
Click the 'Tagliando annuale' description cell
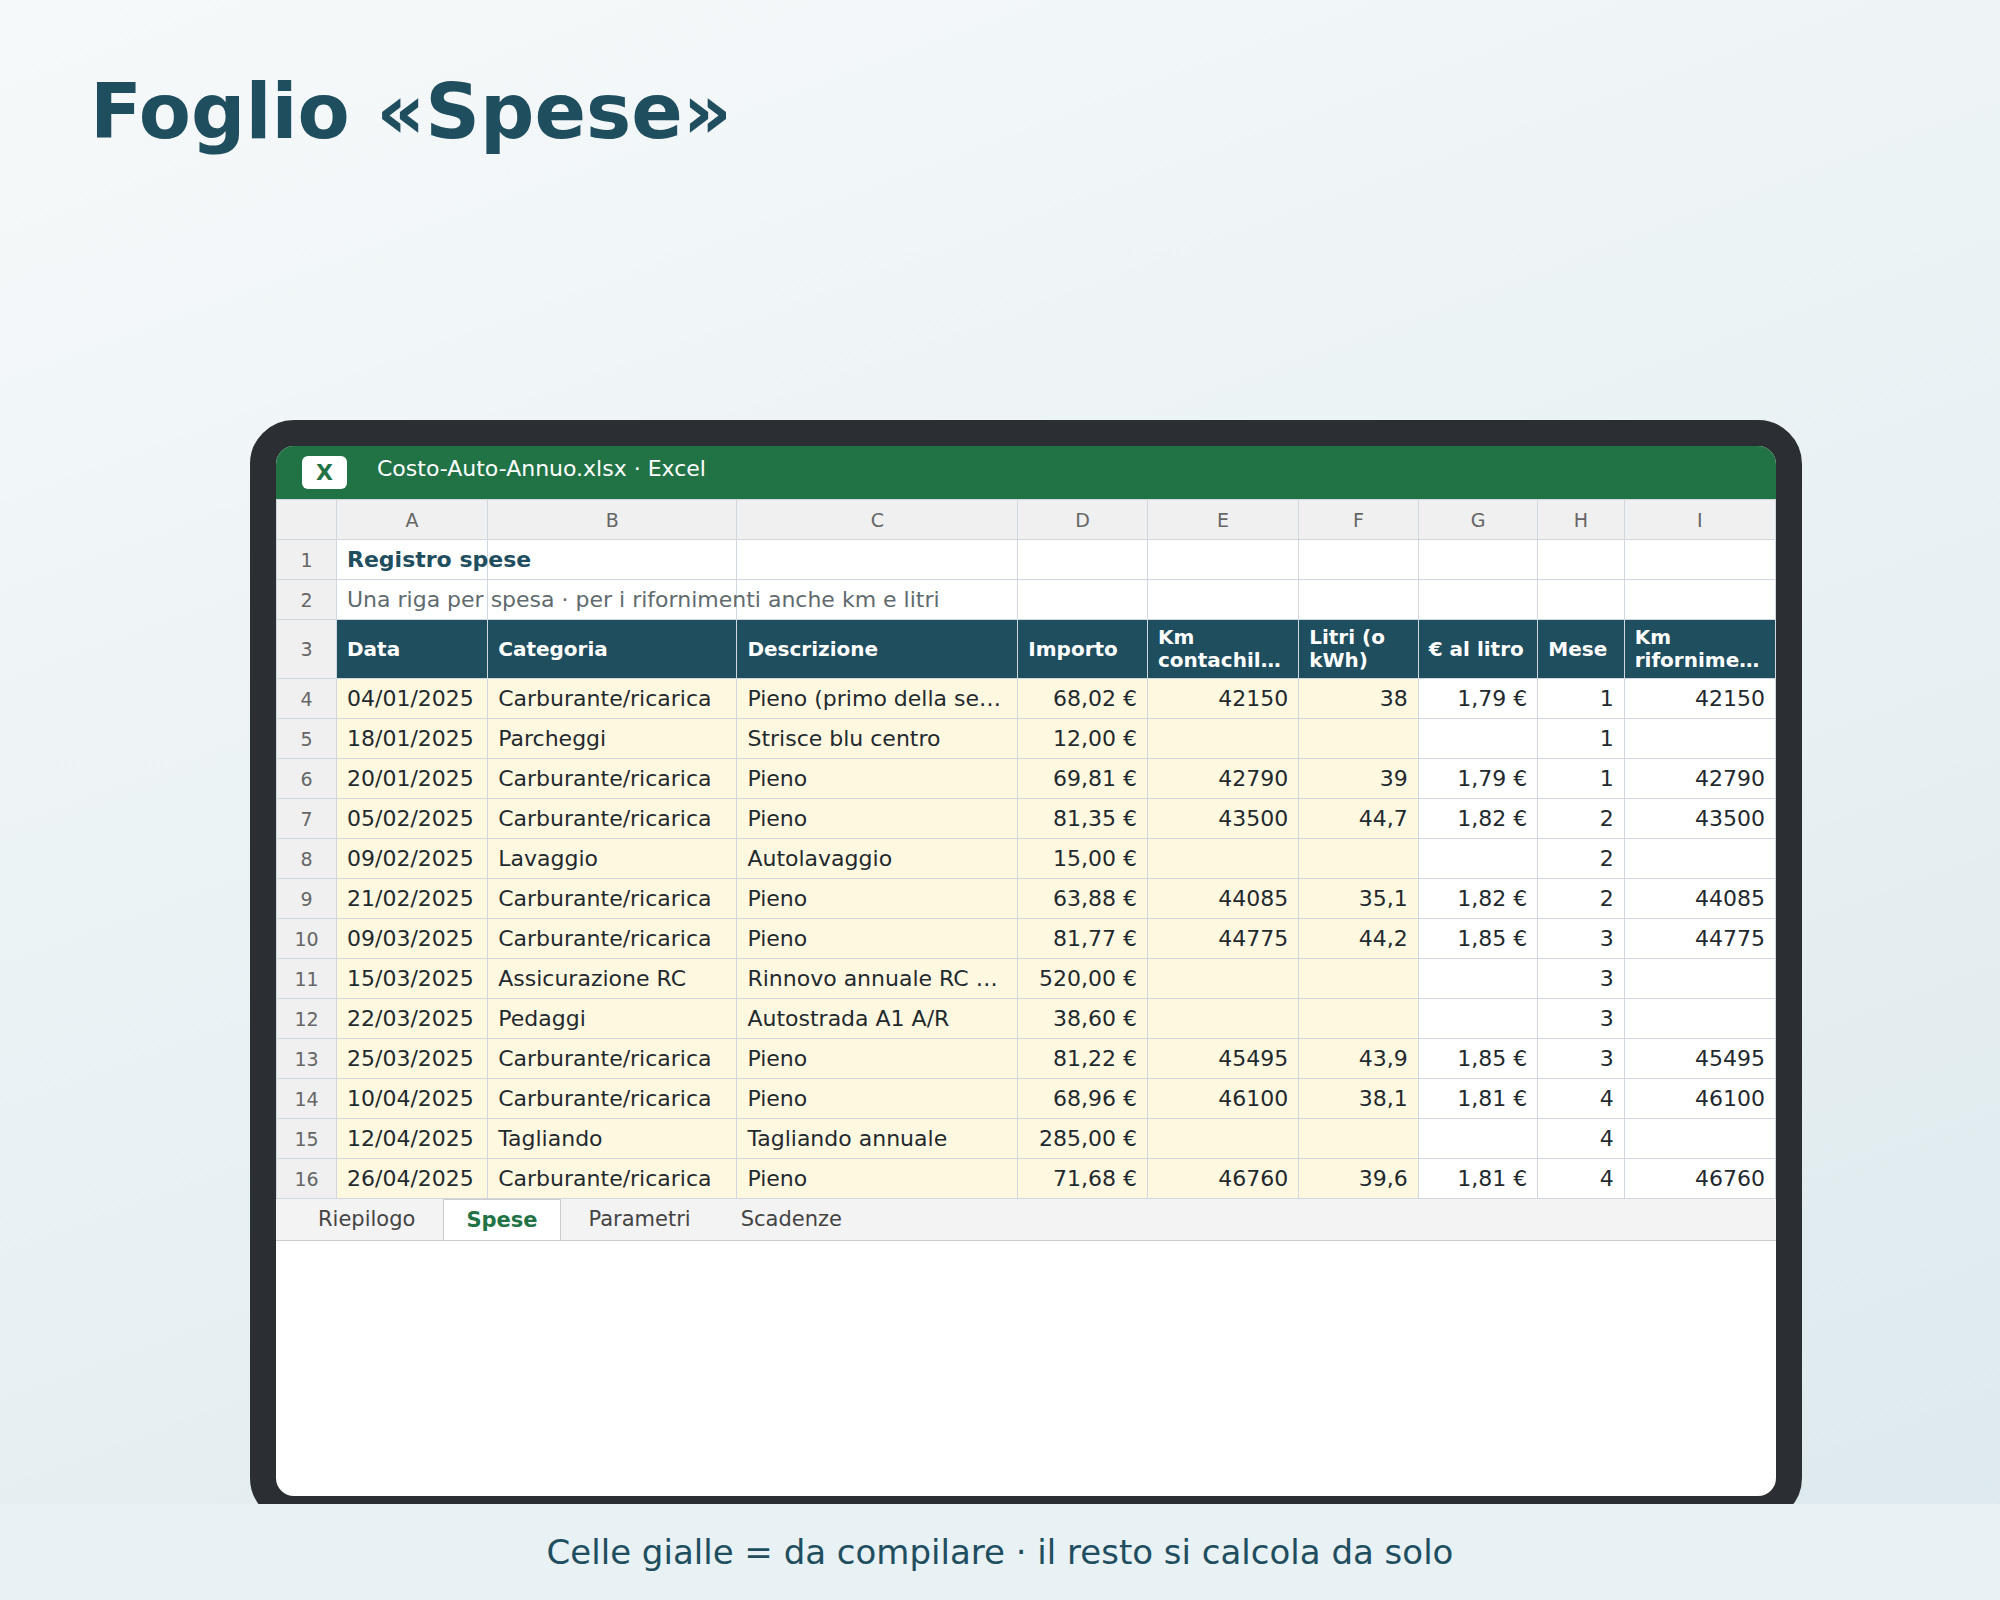coord(877,1139)
